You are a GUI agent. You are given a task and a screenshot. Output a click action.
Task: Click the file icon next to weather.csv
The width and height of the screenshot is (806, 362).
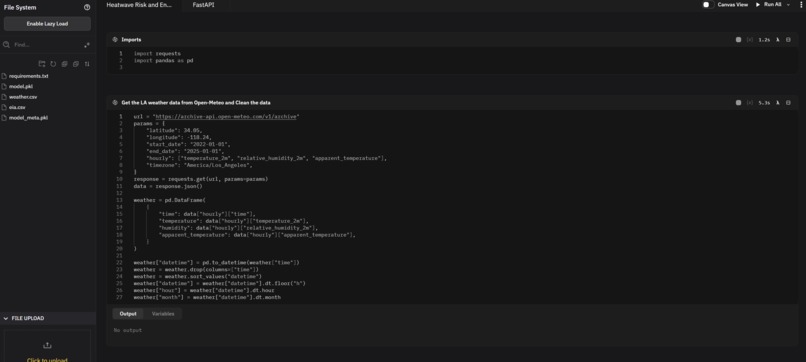[4, 97]
